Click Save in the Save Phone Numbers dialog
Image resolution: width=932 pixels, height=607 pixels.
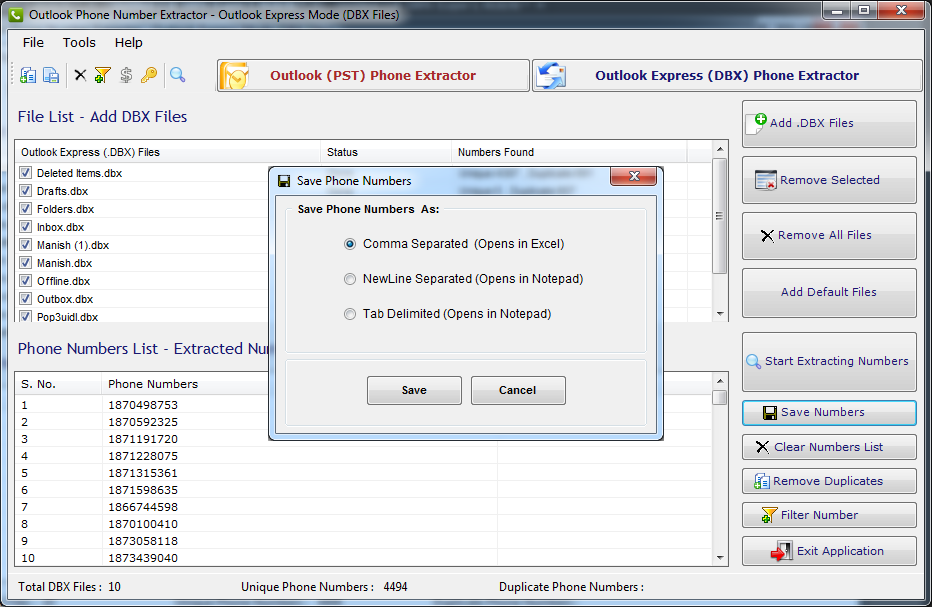tap(414, 391)
